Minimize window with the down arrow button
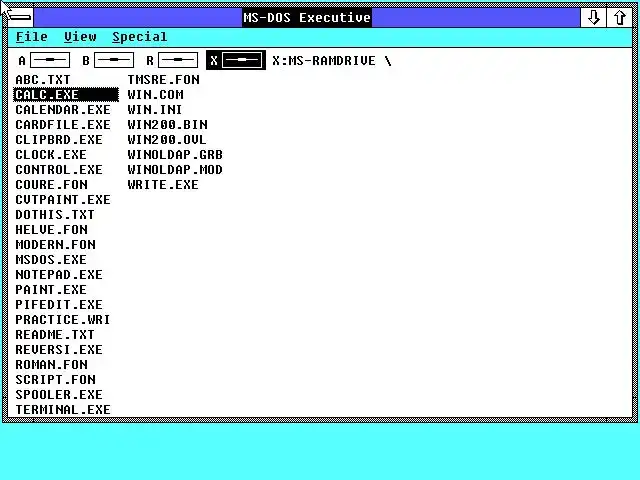Screen dimensions: 640x480 coord(593,18)
